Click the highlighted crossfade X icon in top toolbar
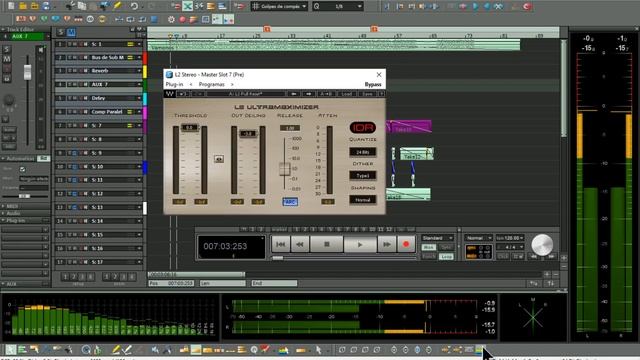Image resolution: width=640 pixels, height=360 pixels. click(x=187, y=6)
